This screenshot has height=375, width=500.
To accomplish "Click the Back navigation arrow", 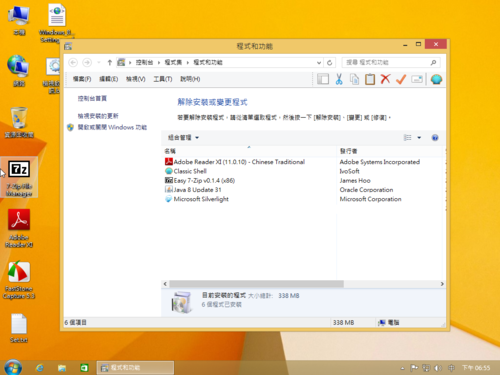I will [x=73, y=62].
